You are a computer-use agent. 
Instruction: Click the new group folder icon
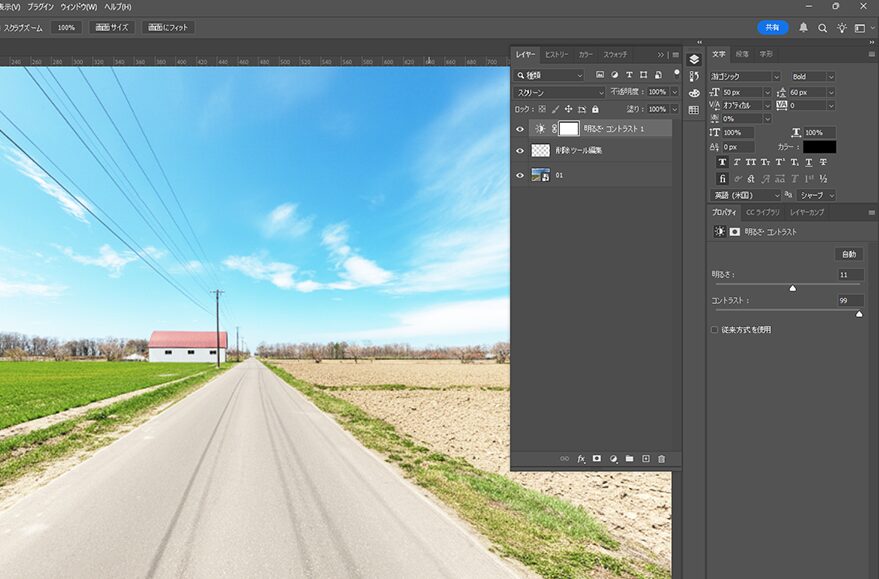(x=629, y=458)
